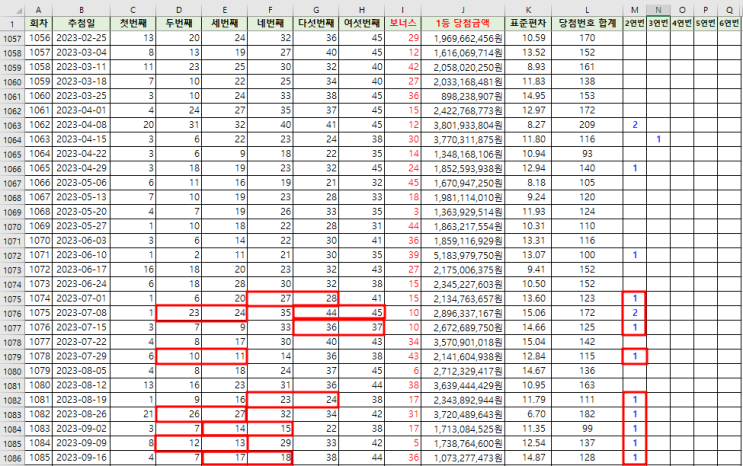The width and height of the screenshot is (743, 466).
Task: Select cell 26 in round 1082 row
Action: tap(179, 414)
